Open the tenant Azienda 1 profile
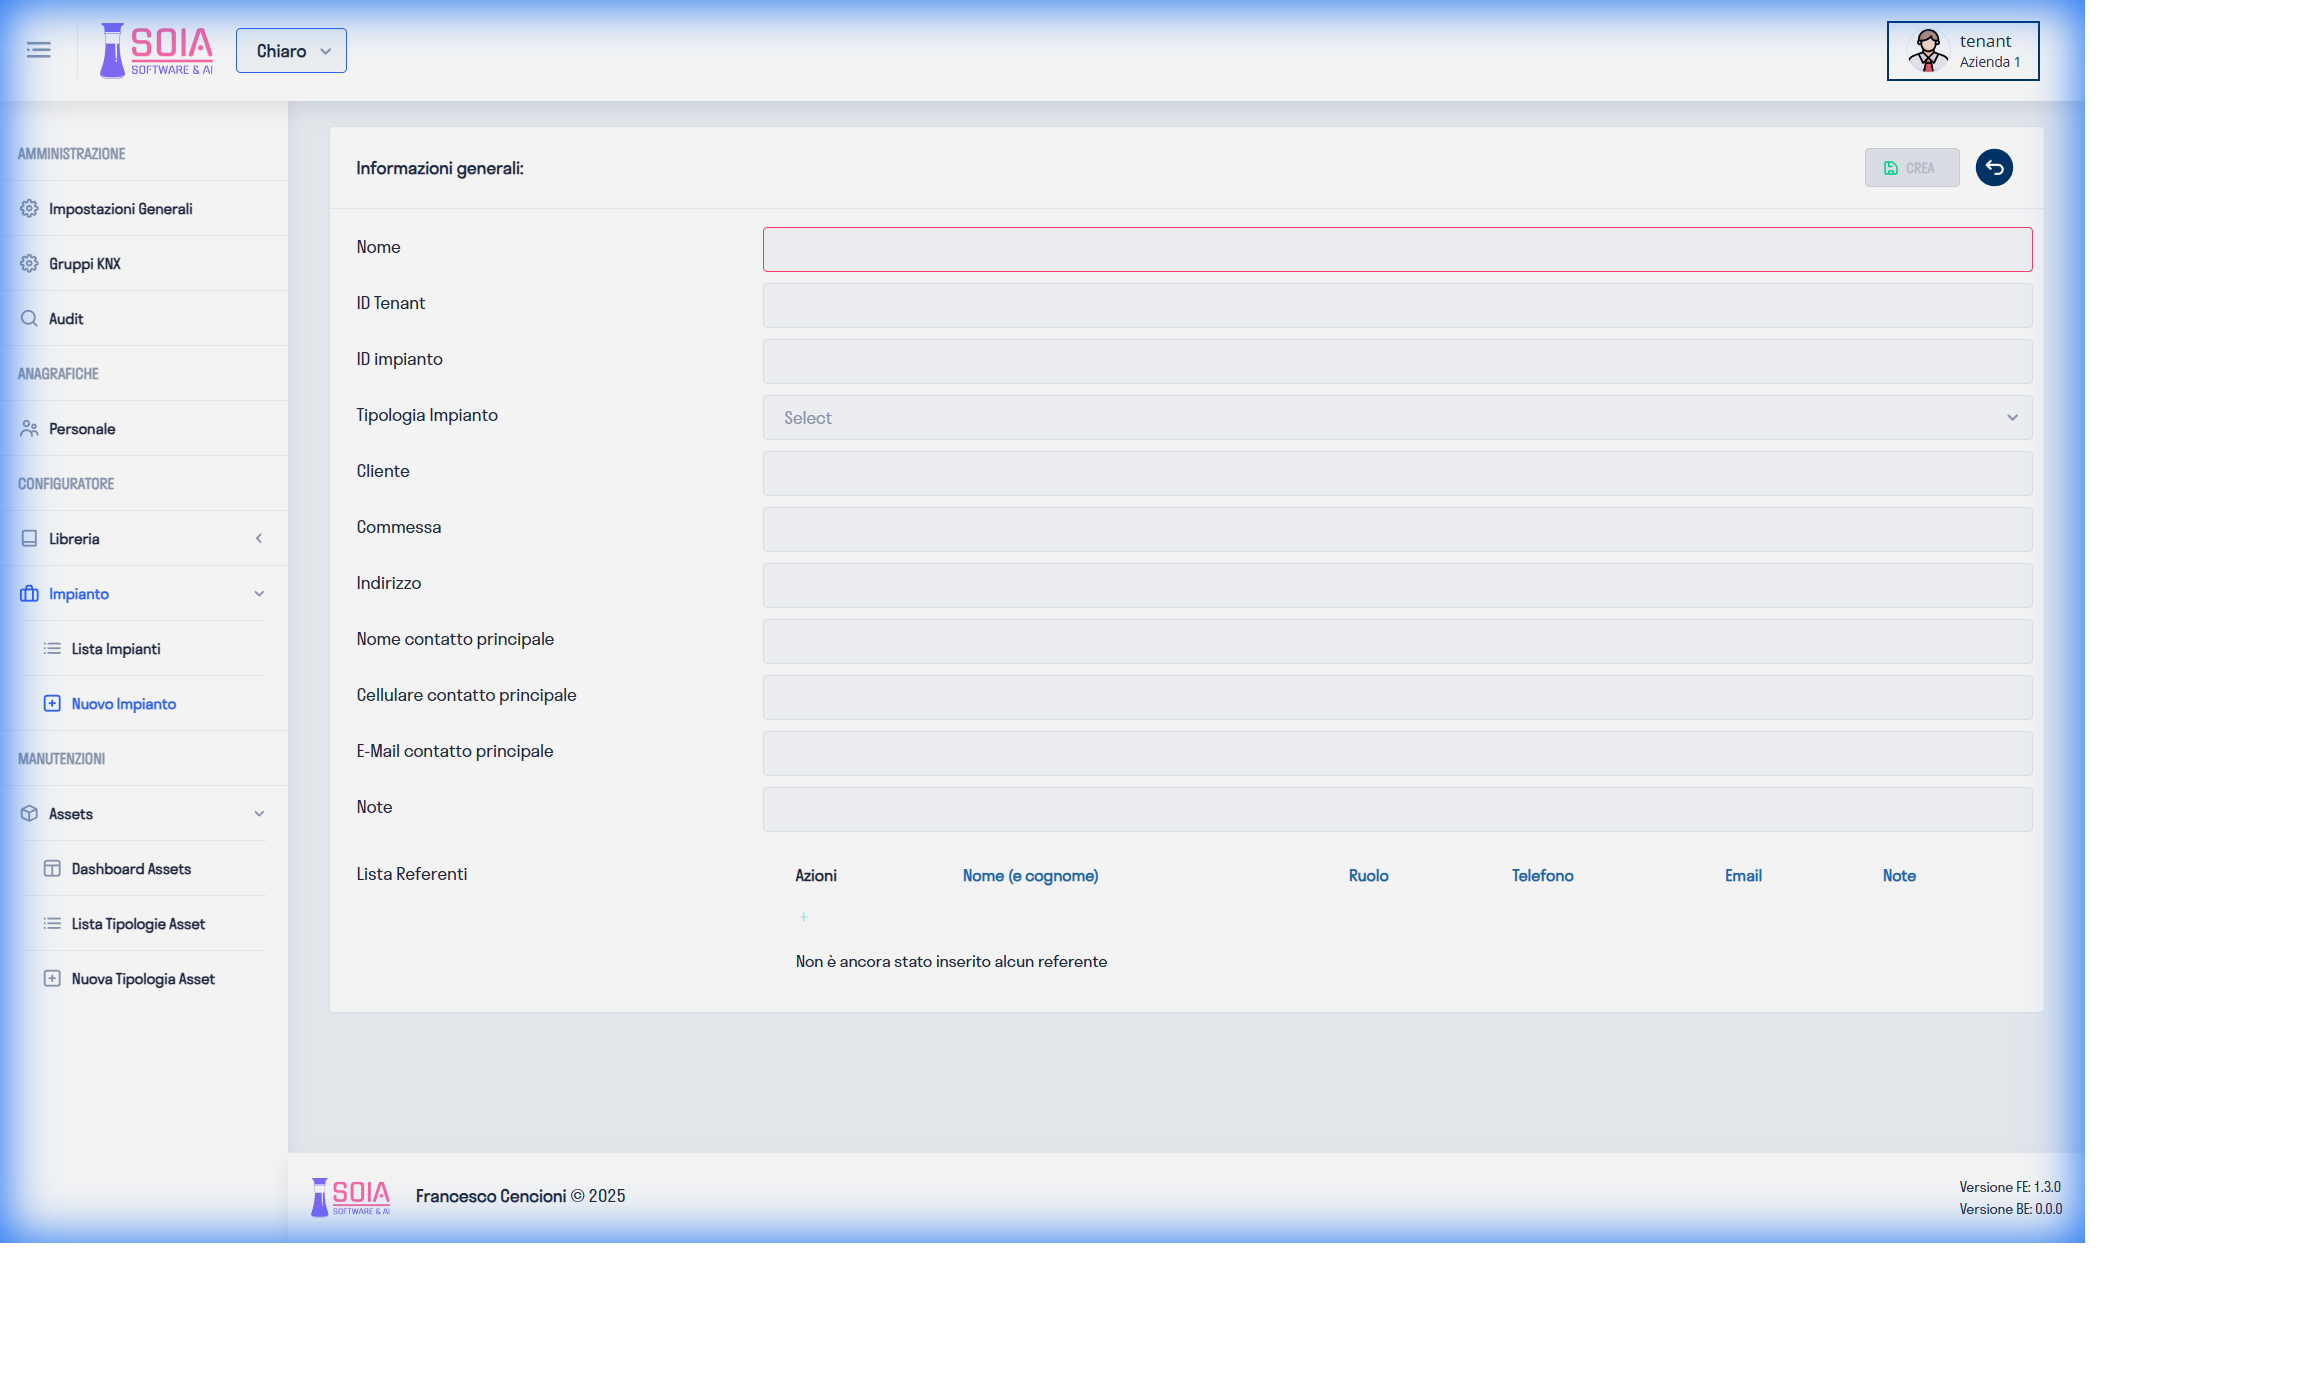The width and height of the screenshot is (2316, 1381). pyautogui.click(x=1962, y=51)
